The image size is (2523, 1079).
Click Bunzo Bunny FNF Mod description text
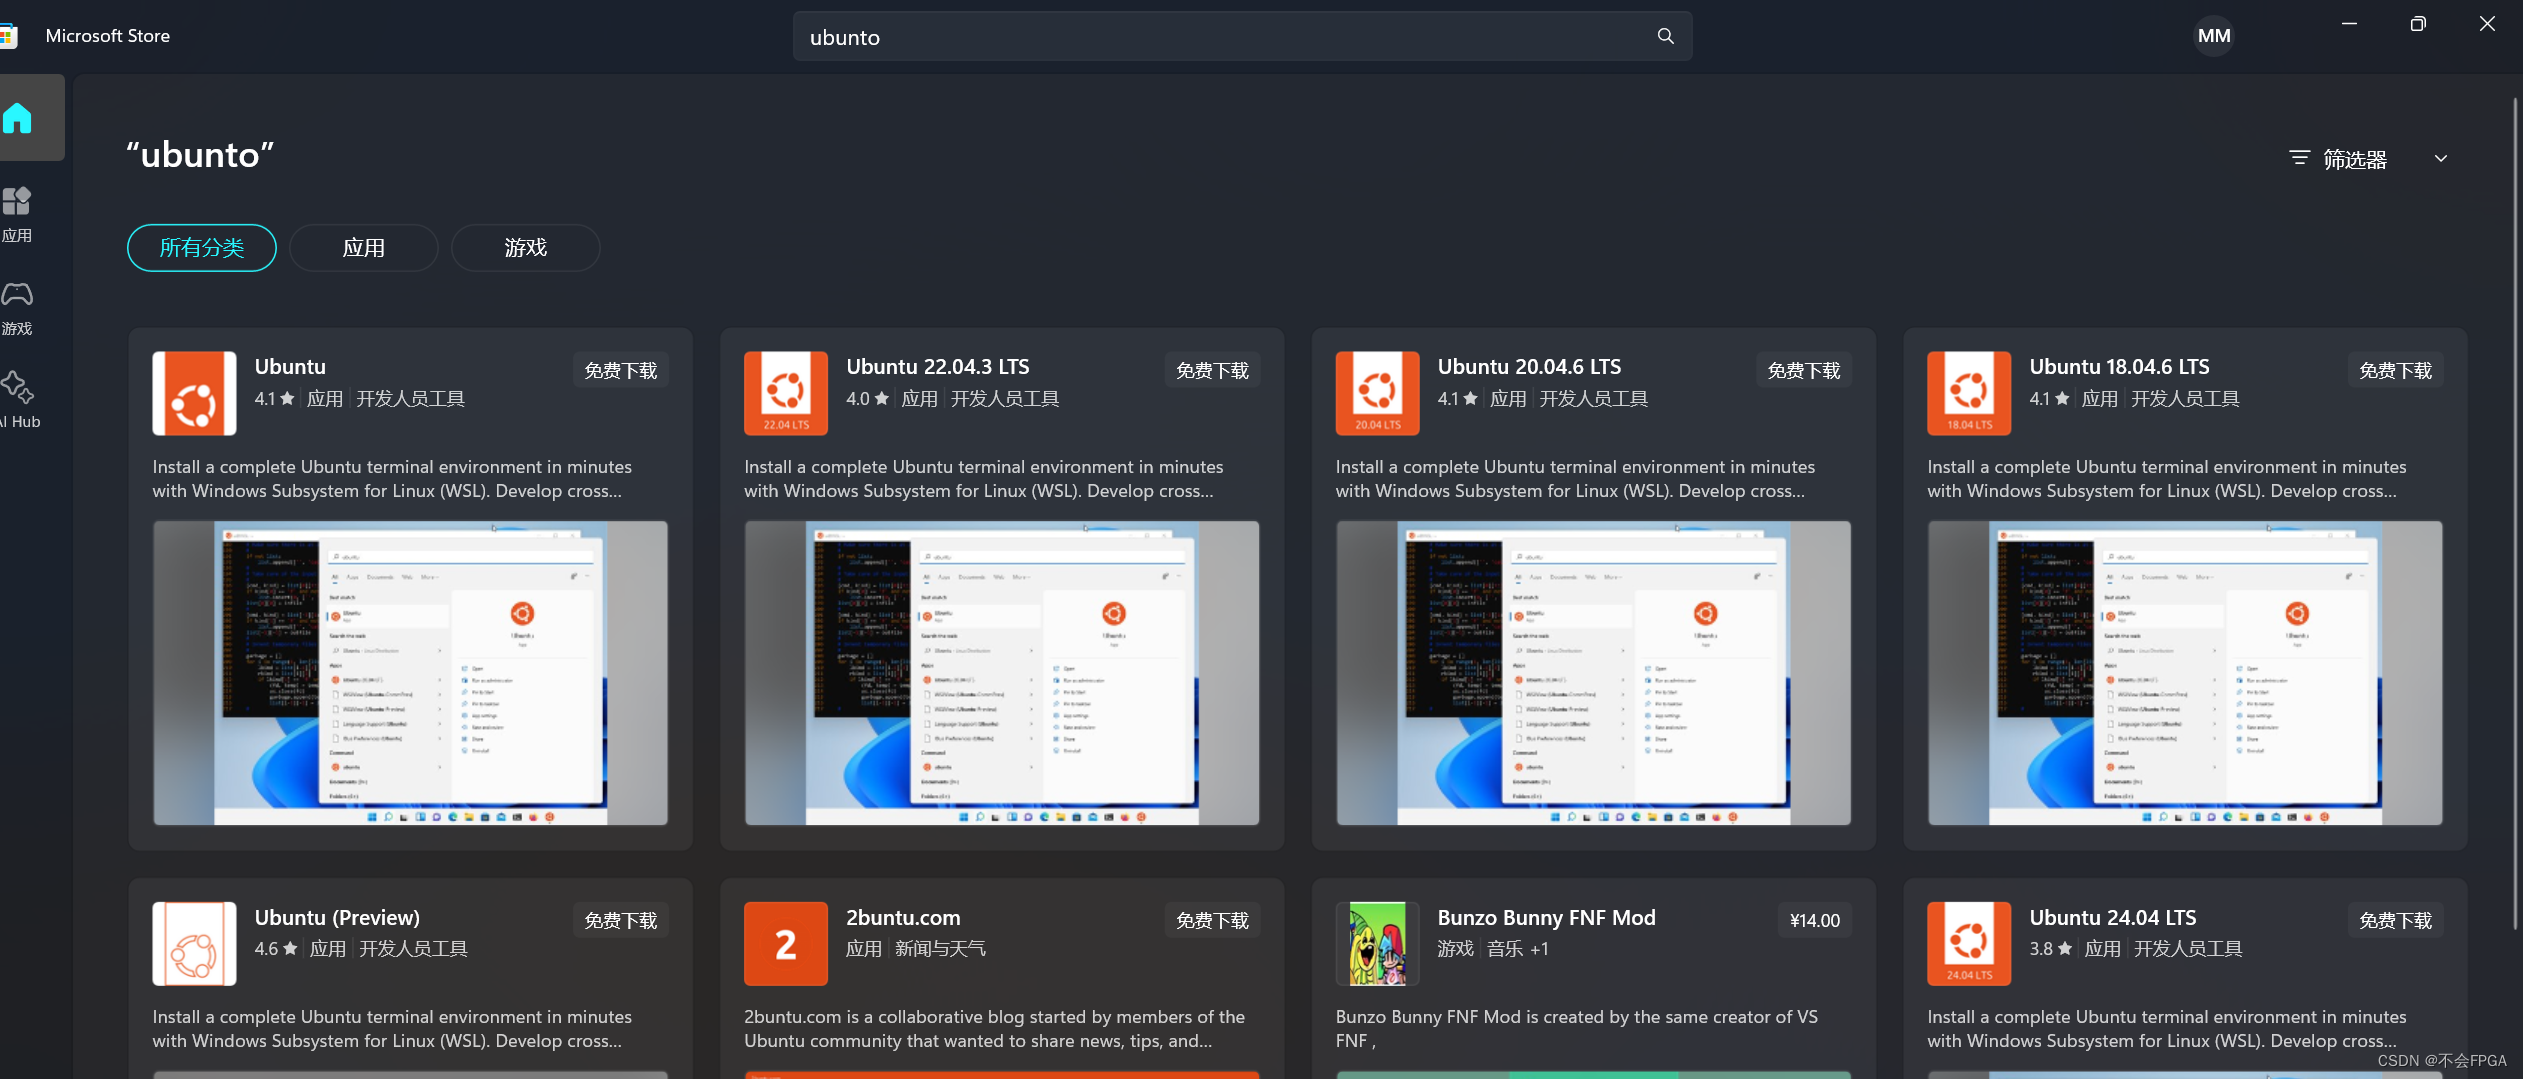1577,1029
